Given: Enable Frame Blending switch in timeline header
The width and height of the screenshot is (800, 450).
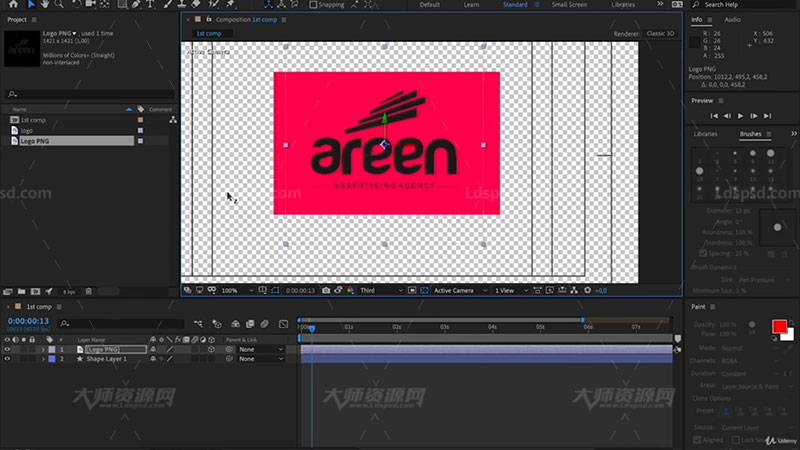Looking at the screenshot, I should click(250, 323).
